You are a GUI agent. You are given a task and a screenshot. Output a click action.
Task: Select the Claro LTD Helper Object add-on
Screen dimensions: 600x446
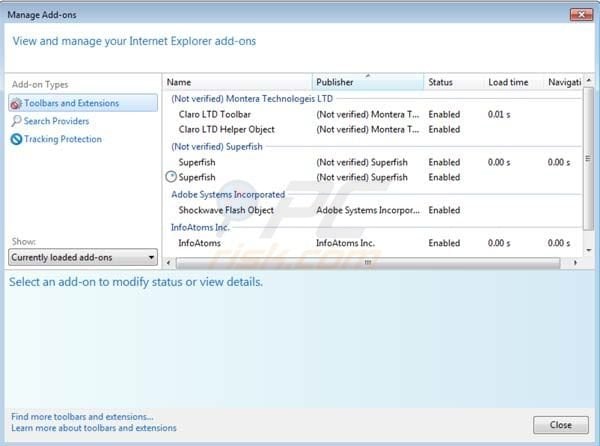coord(373,129)
